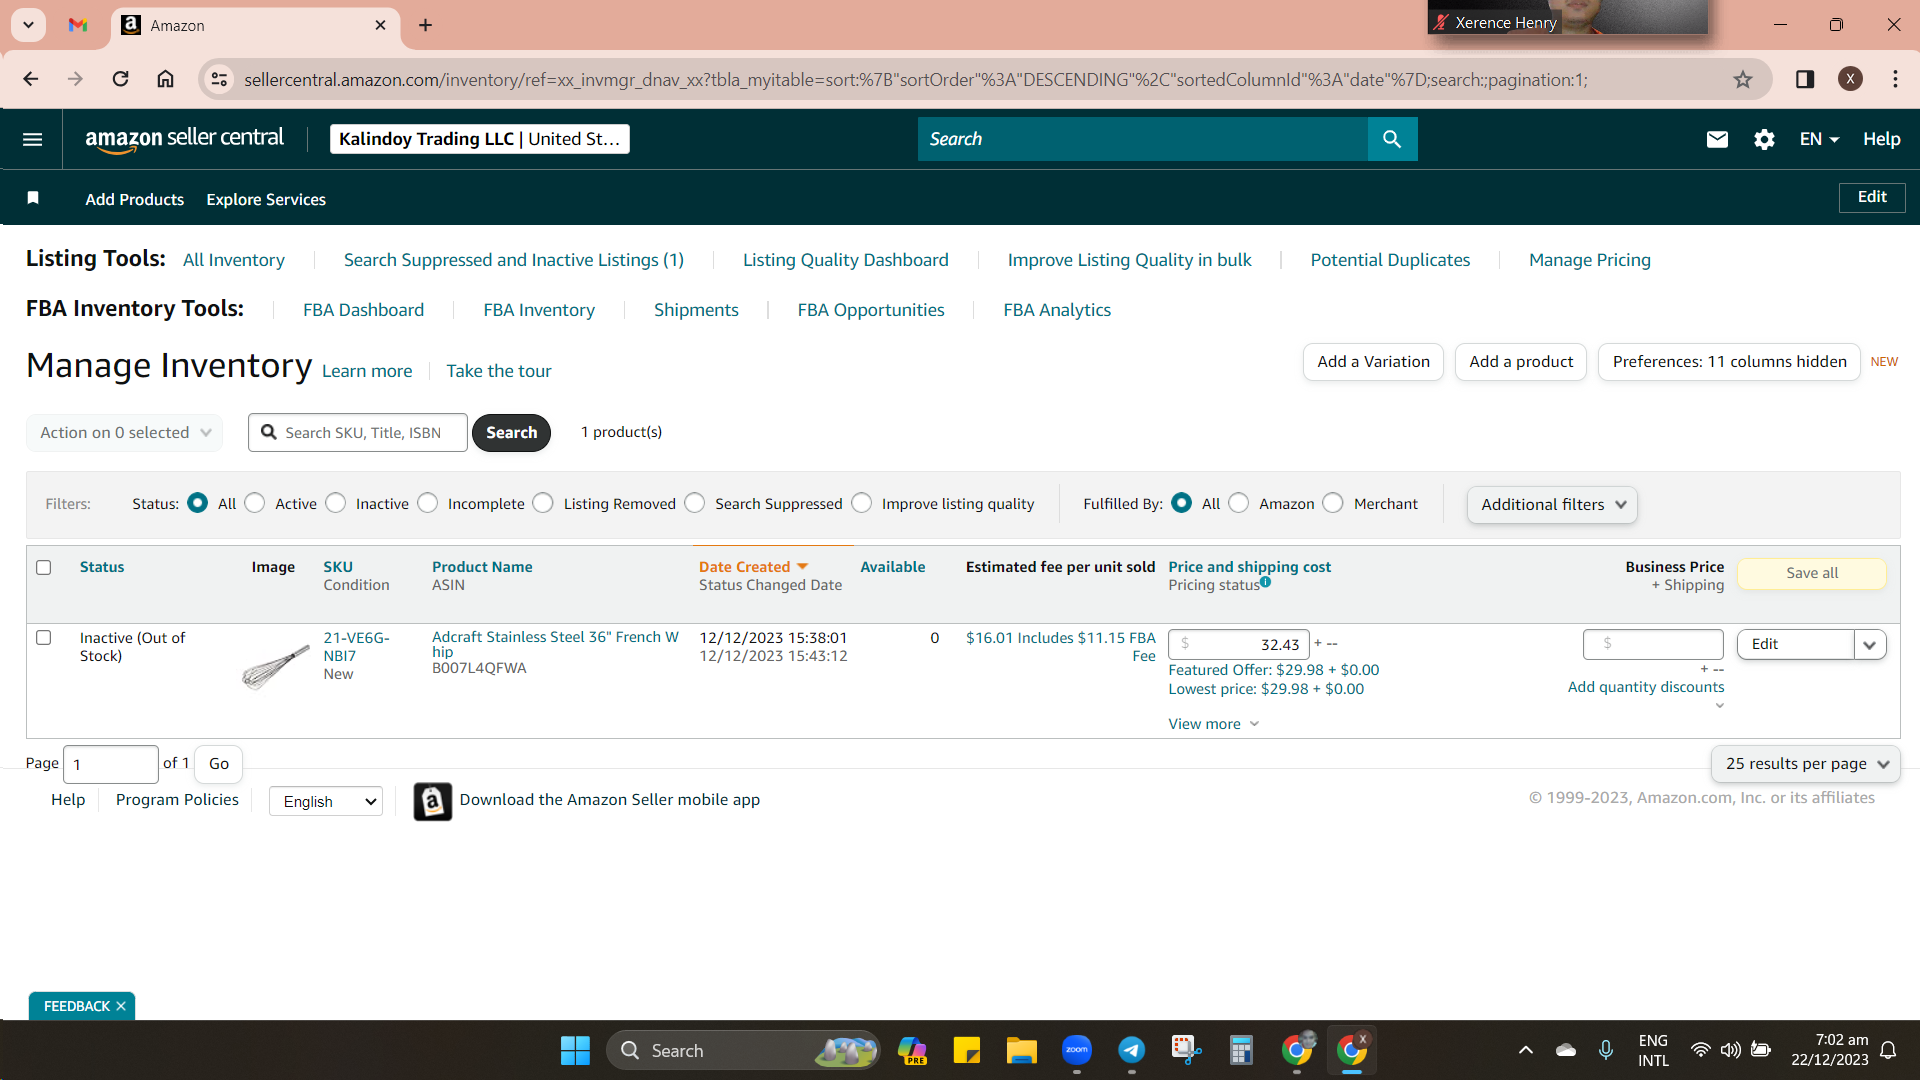The width and height of the screenshot is (1920, 1080).
Task: Open the Chrome home page button
Action: 166,79
